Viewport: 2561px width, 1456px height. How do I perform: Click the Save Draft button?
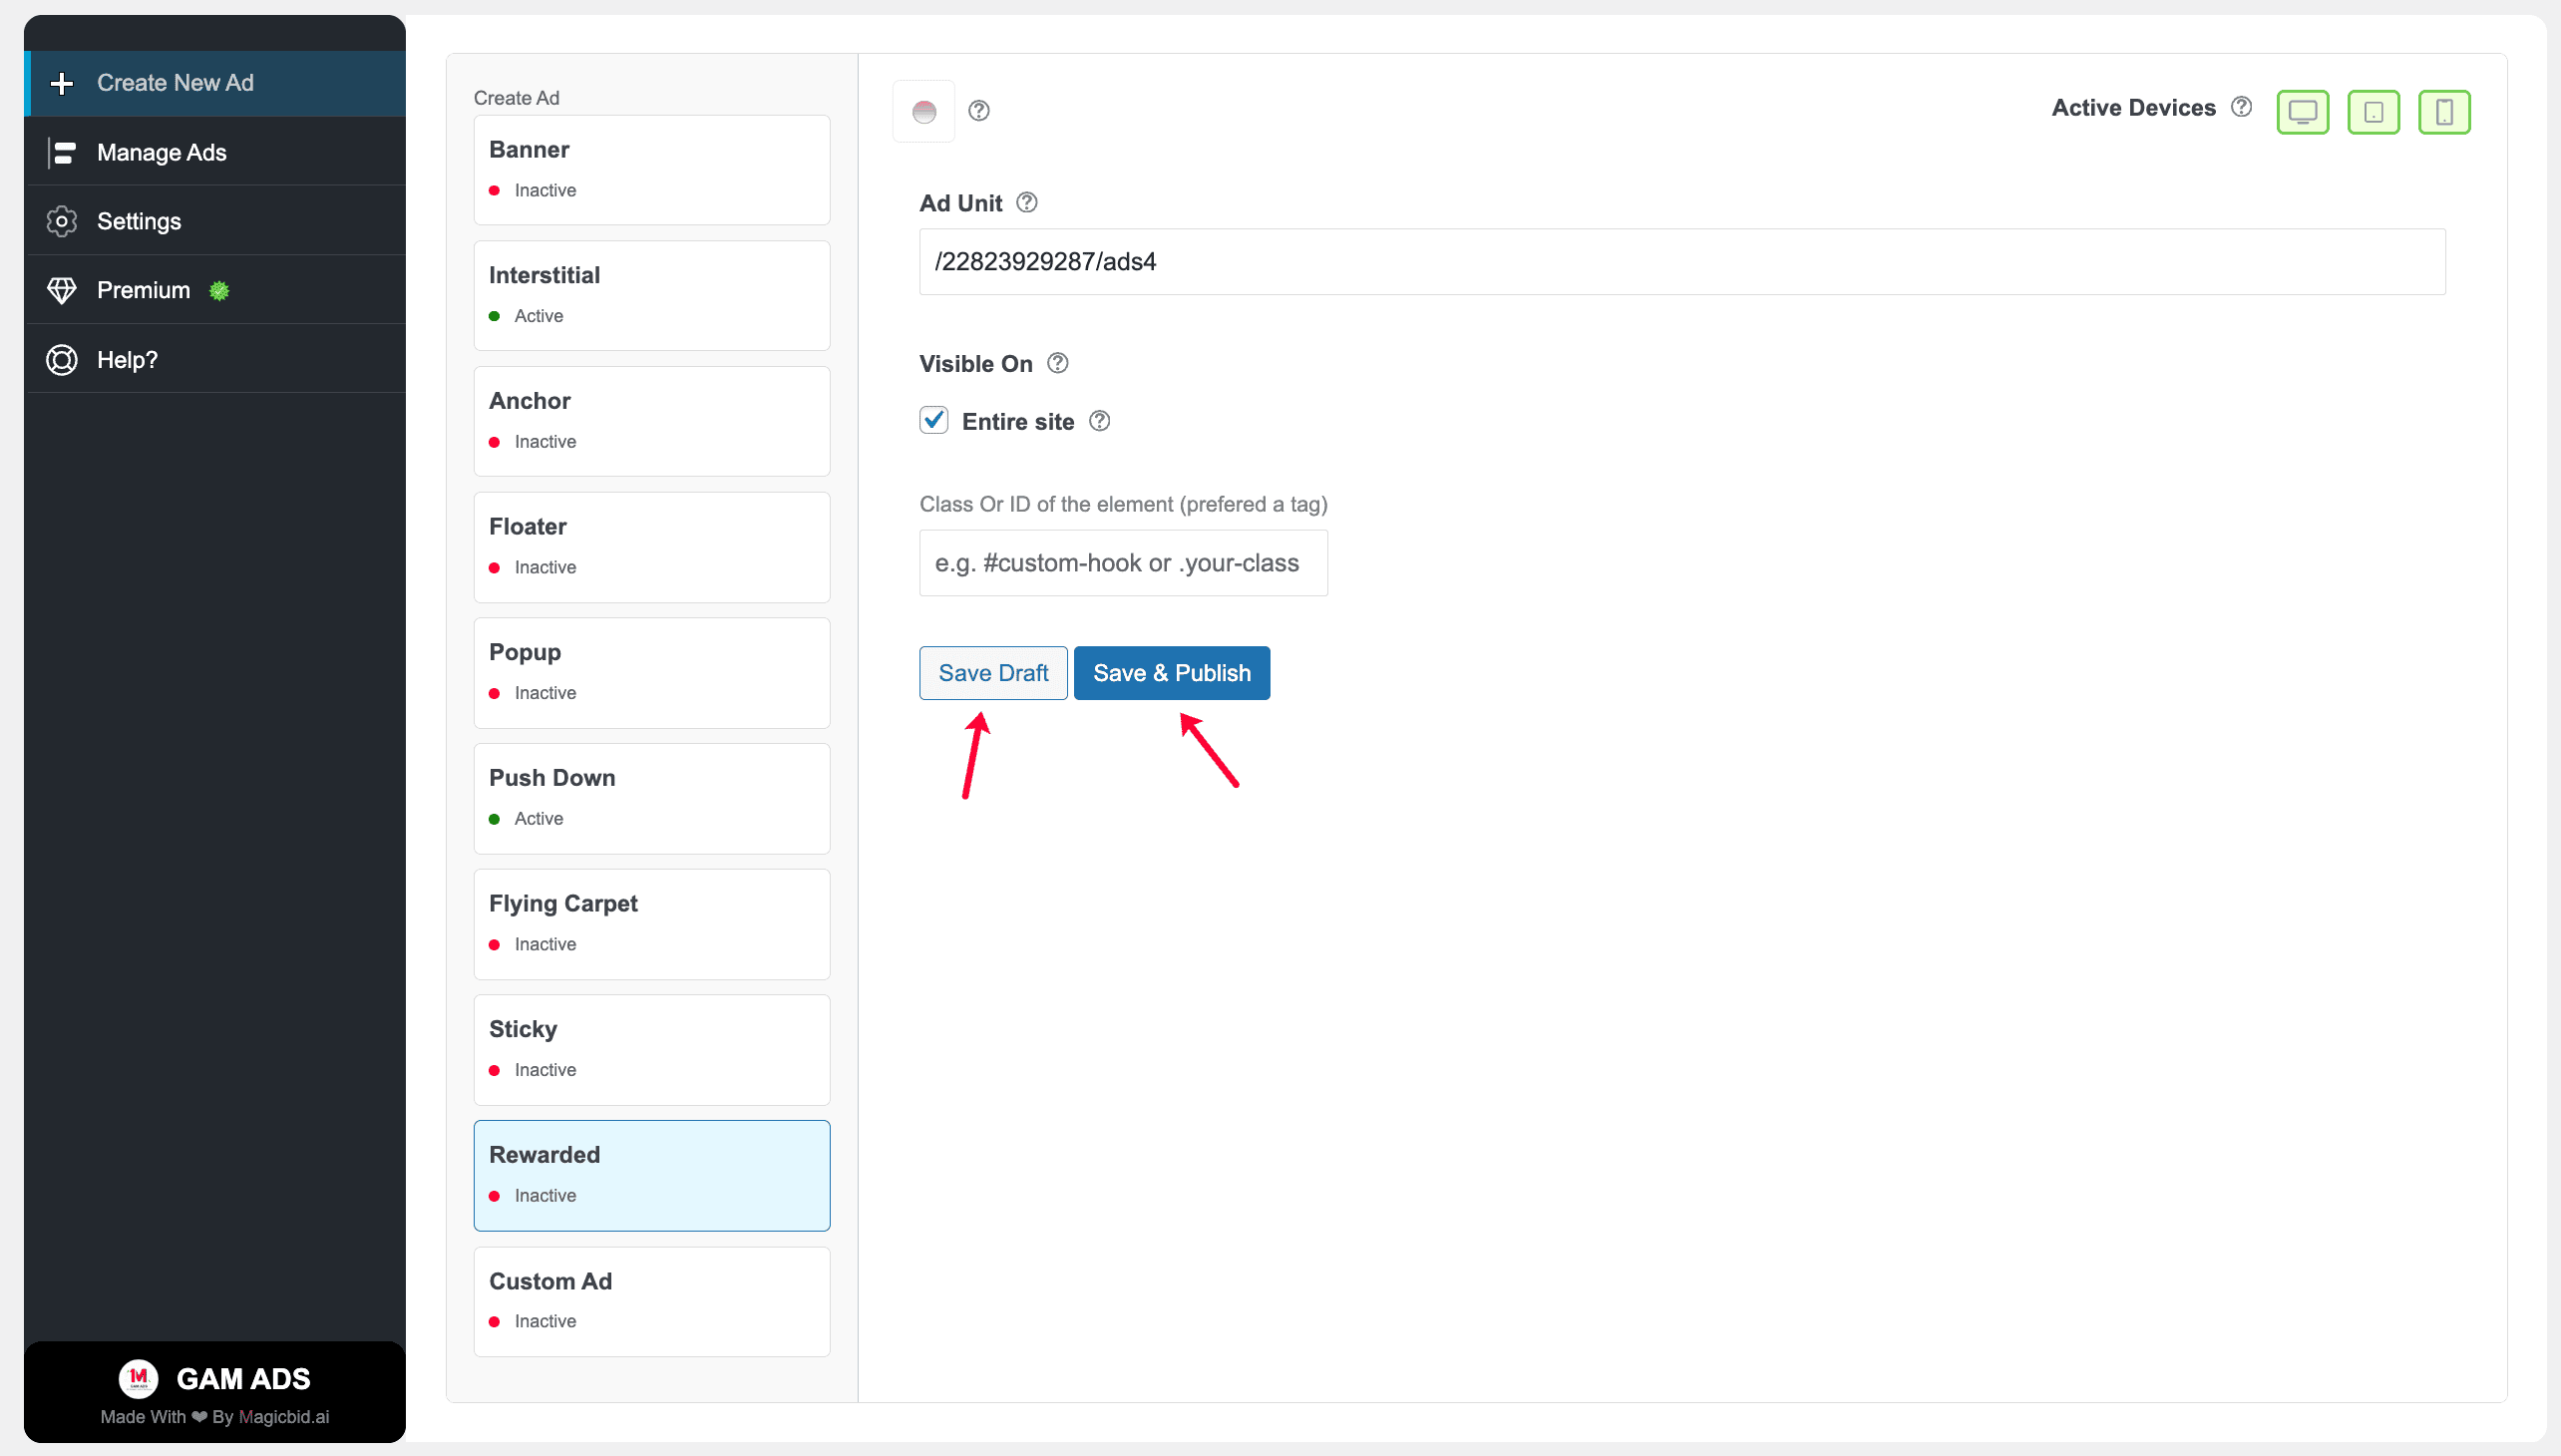[x=993, y=673]
